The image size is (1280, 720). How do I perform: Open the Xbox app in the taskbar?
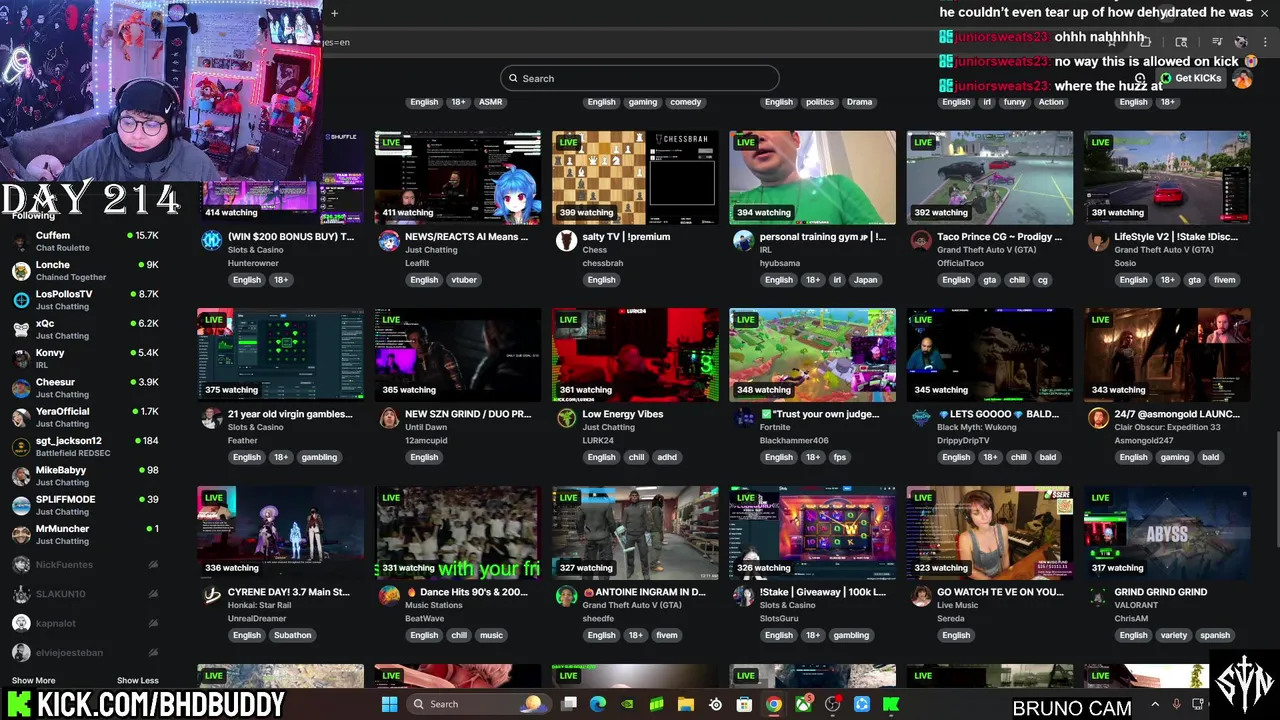pyautogui.click(x=803, y=704)
